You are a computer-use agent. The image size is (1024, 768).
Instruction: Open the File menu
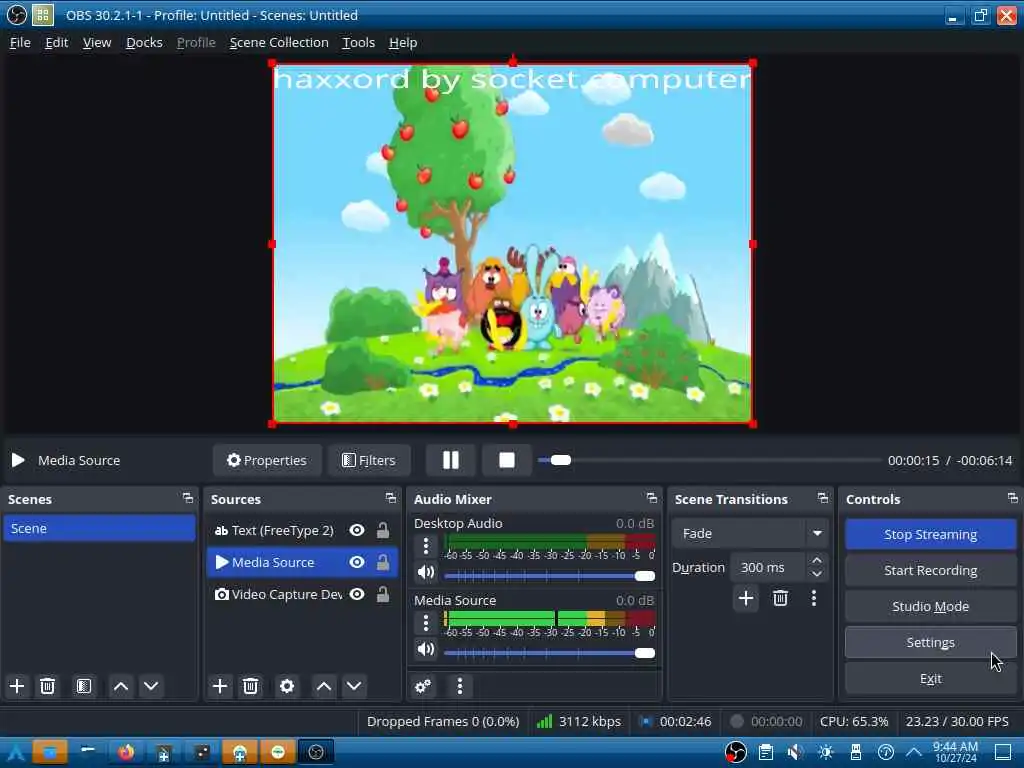20,42
